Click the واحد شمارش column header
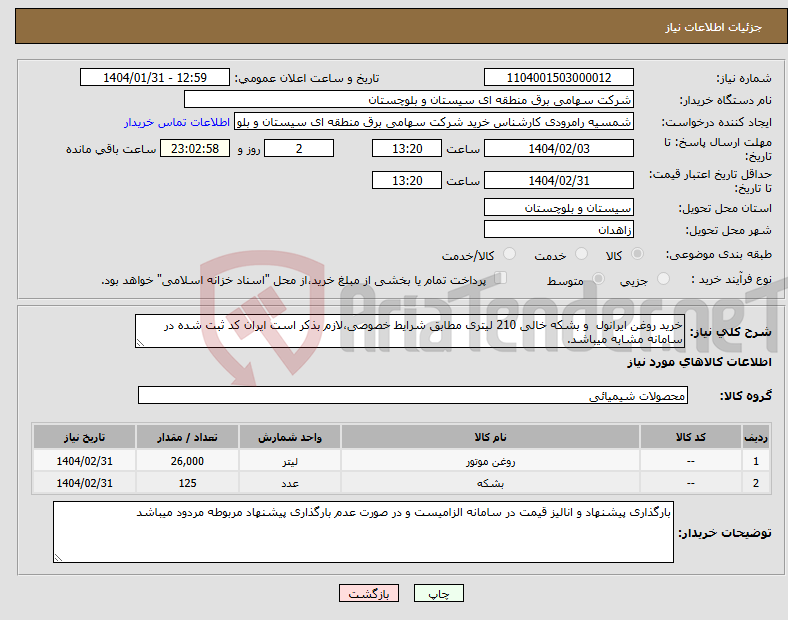788x620 pixels. pos(290,437)
